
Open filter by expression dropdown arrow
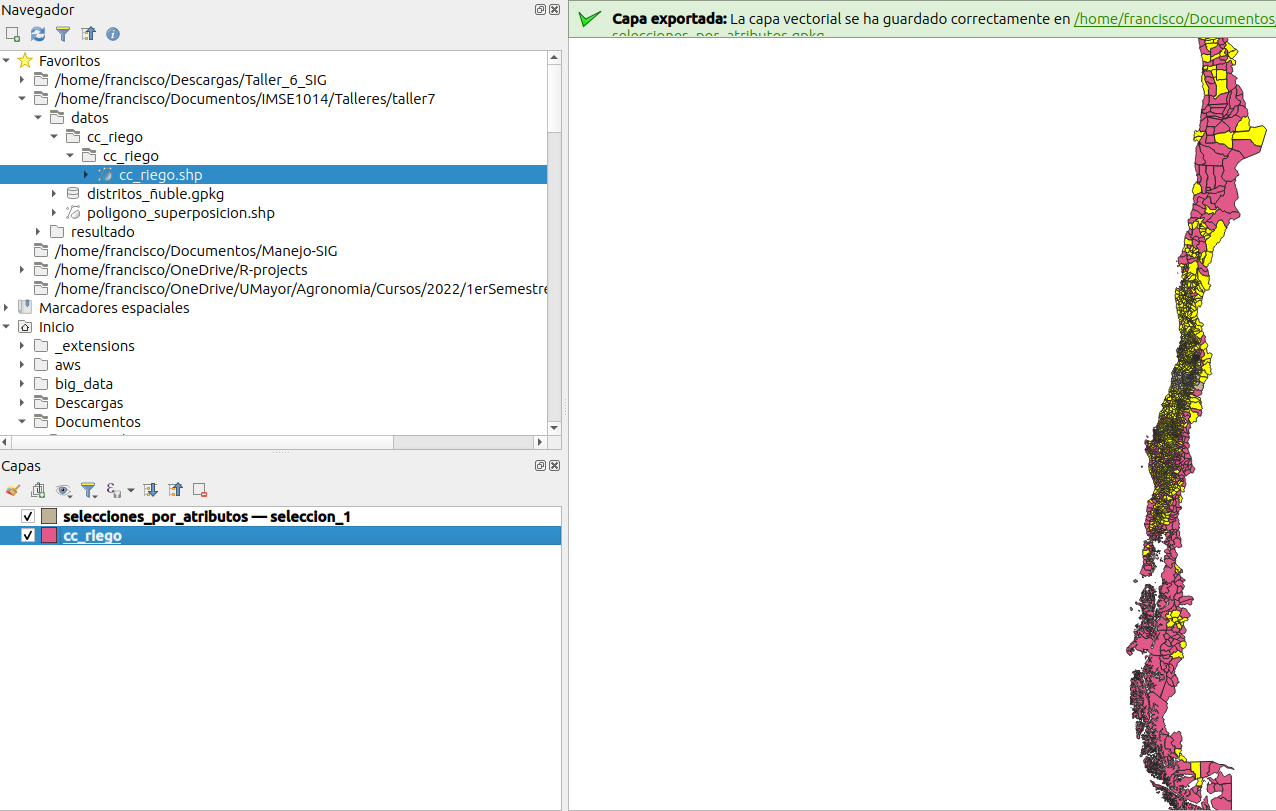(130, 491)
